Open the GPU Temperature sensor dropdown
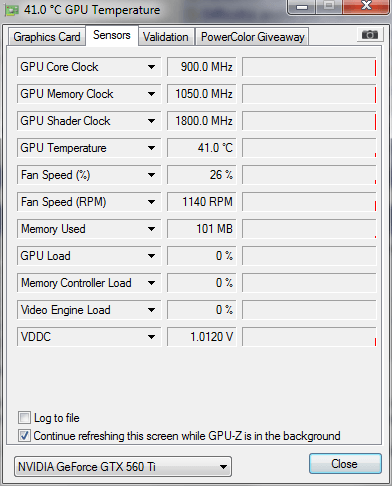Viewport: 392px width, 486px height. pyautogui.click(x=151, y=148)
